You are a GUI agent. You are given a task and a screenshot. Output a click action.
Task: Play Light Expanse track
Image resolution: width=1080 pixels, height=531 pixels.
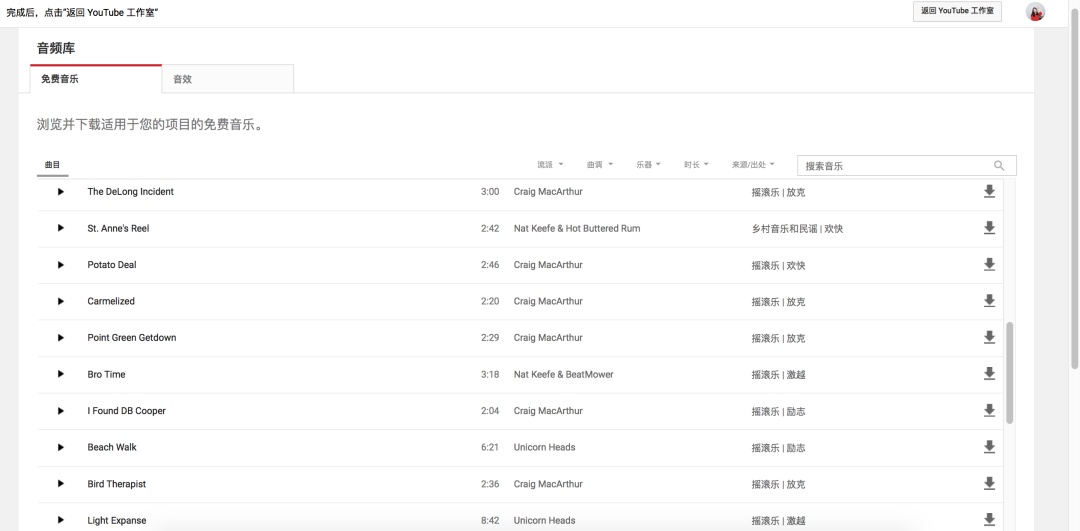pos(61,520)
